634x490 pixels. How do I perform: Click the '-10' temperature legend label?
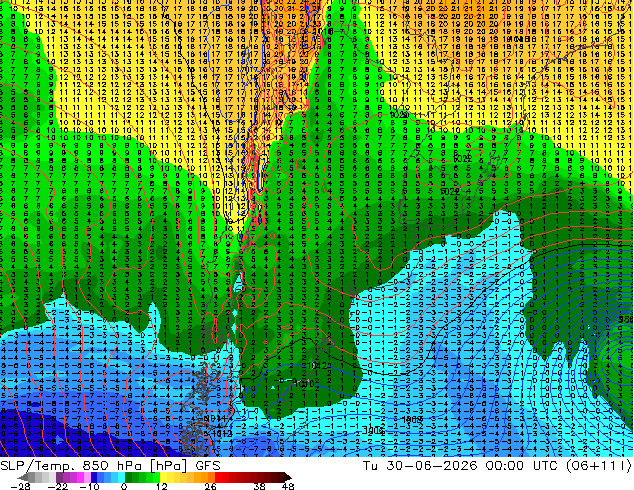point(90,486)
